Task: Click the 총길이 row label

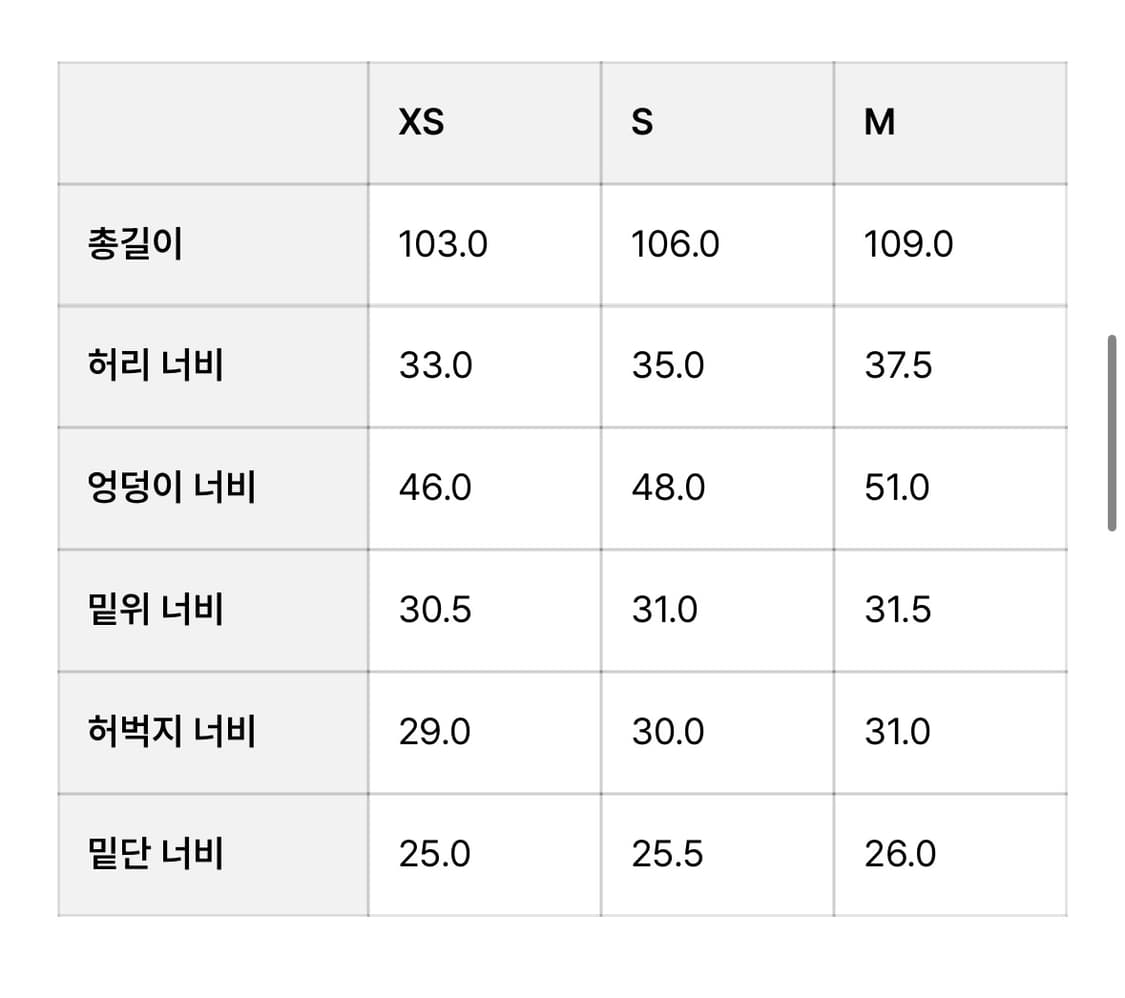Action: [135, 244]
